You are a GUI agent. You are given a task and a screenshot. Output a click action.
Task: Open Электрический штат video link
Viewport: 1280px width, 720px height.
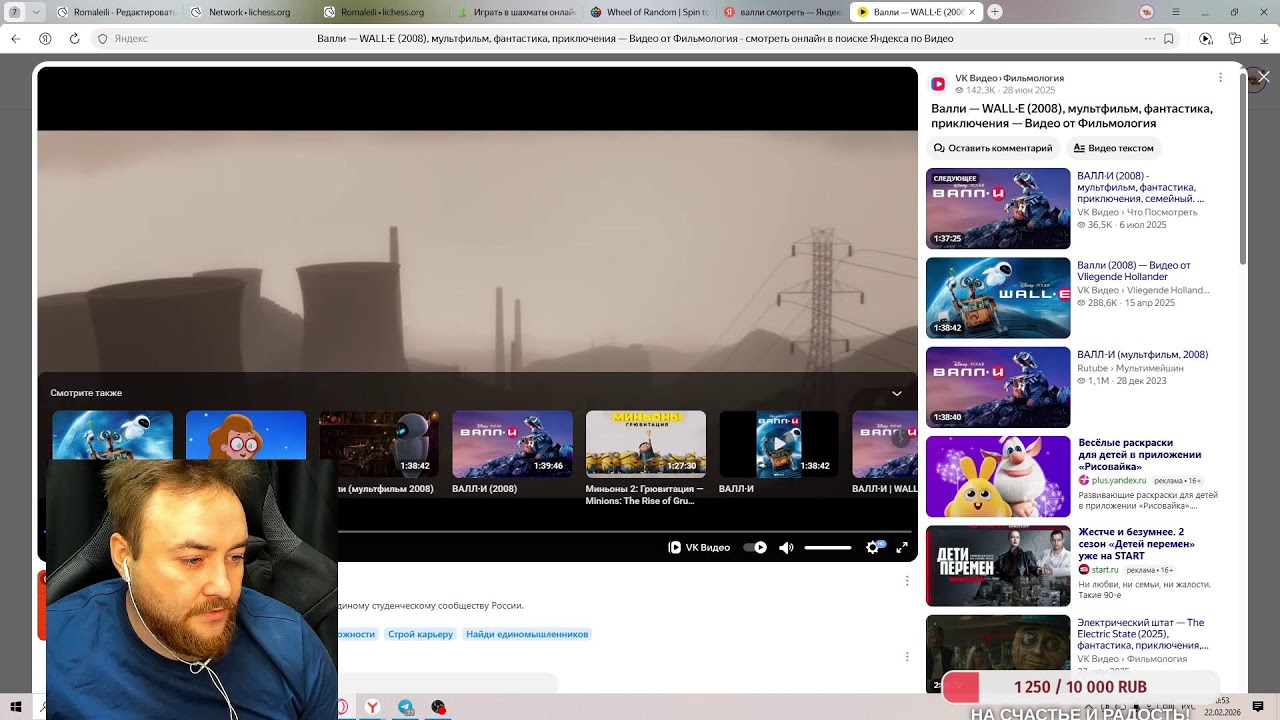pyautogui.click(x=1142, y=634)
